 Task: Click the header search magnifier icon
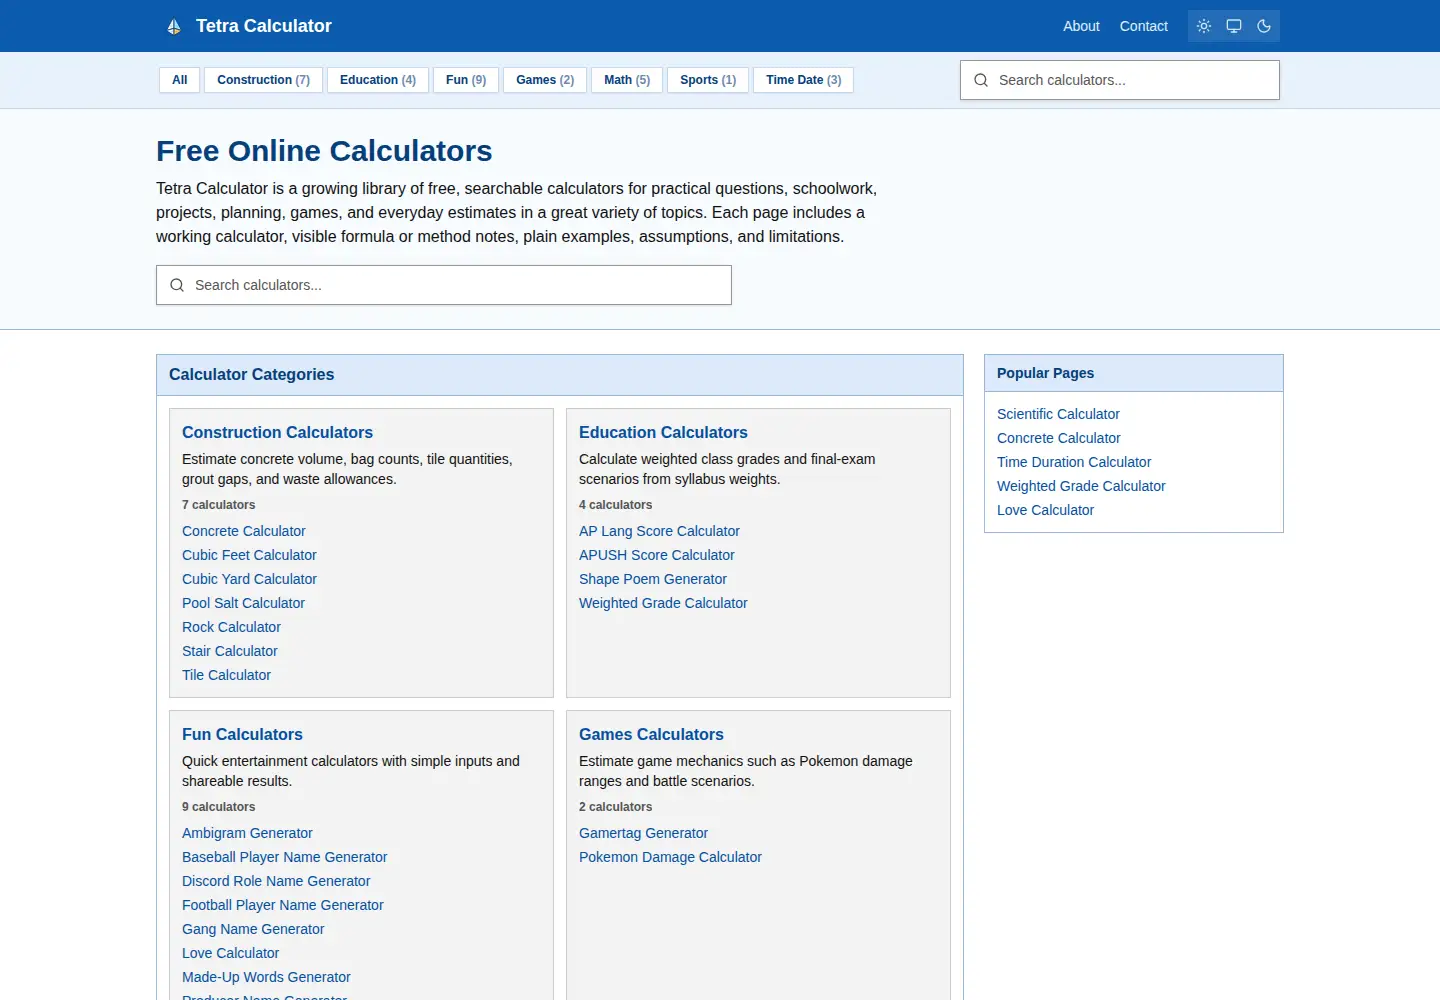[981, 80]
